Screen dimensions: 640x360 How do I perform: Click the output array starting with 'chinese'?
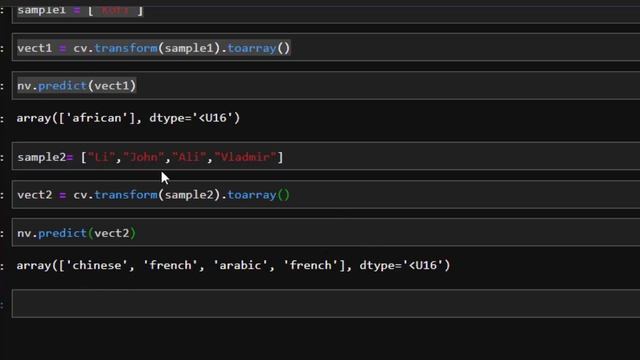pos(233,266)
